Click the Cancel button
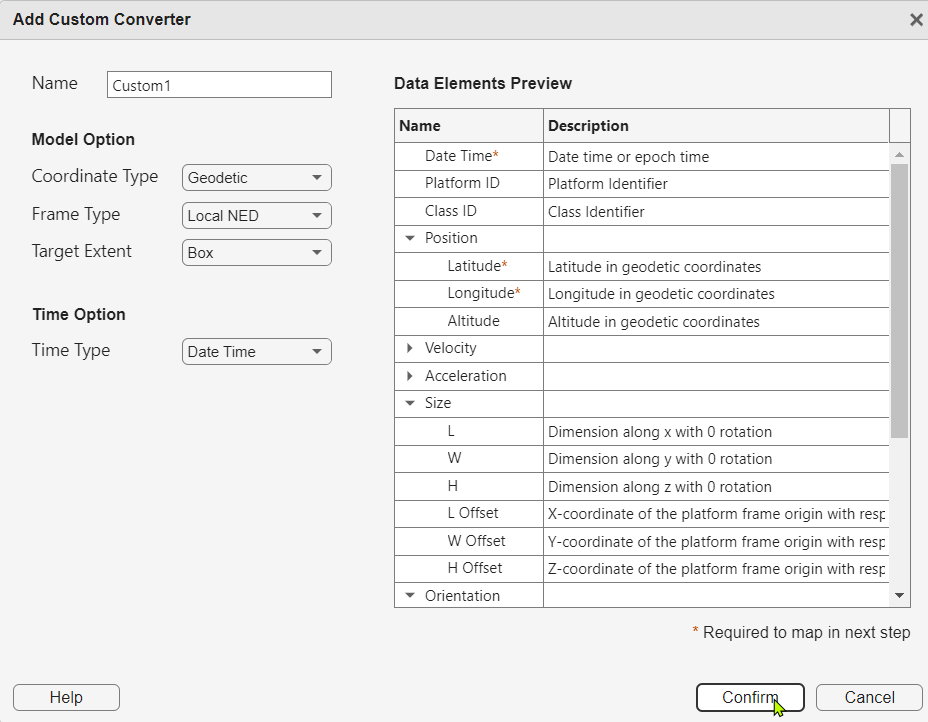The width and height of the screenshot is (928, 722). coord(869,697)
